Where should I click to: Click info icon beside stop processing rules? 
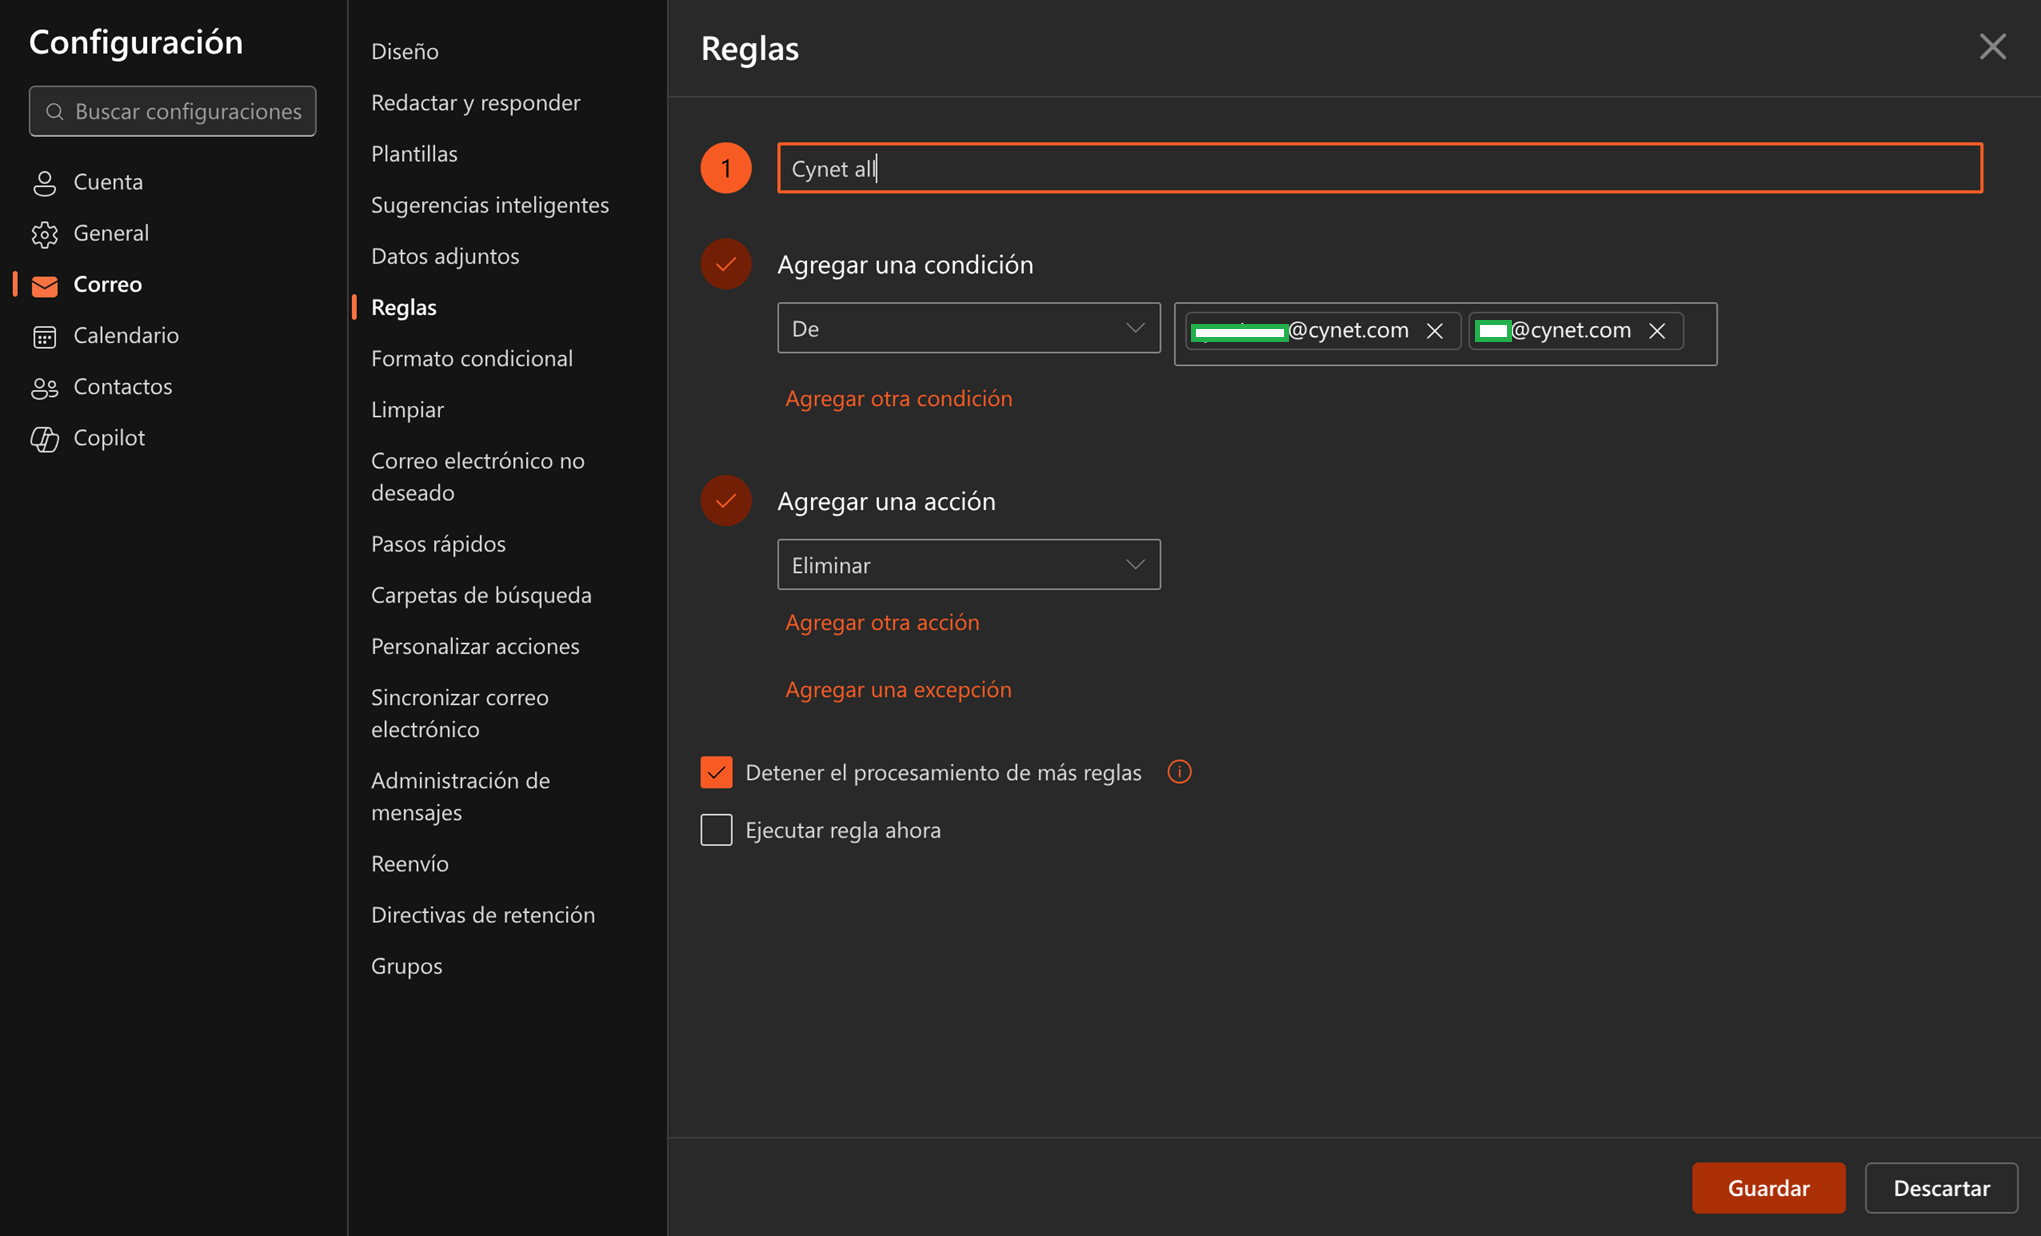pyautogui.click(x=1179, y=772)
